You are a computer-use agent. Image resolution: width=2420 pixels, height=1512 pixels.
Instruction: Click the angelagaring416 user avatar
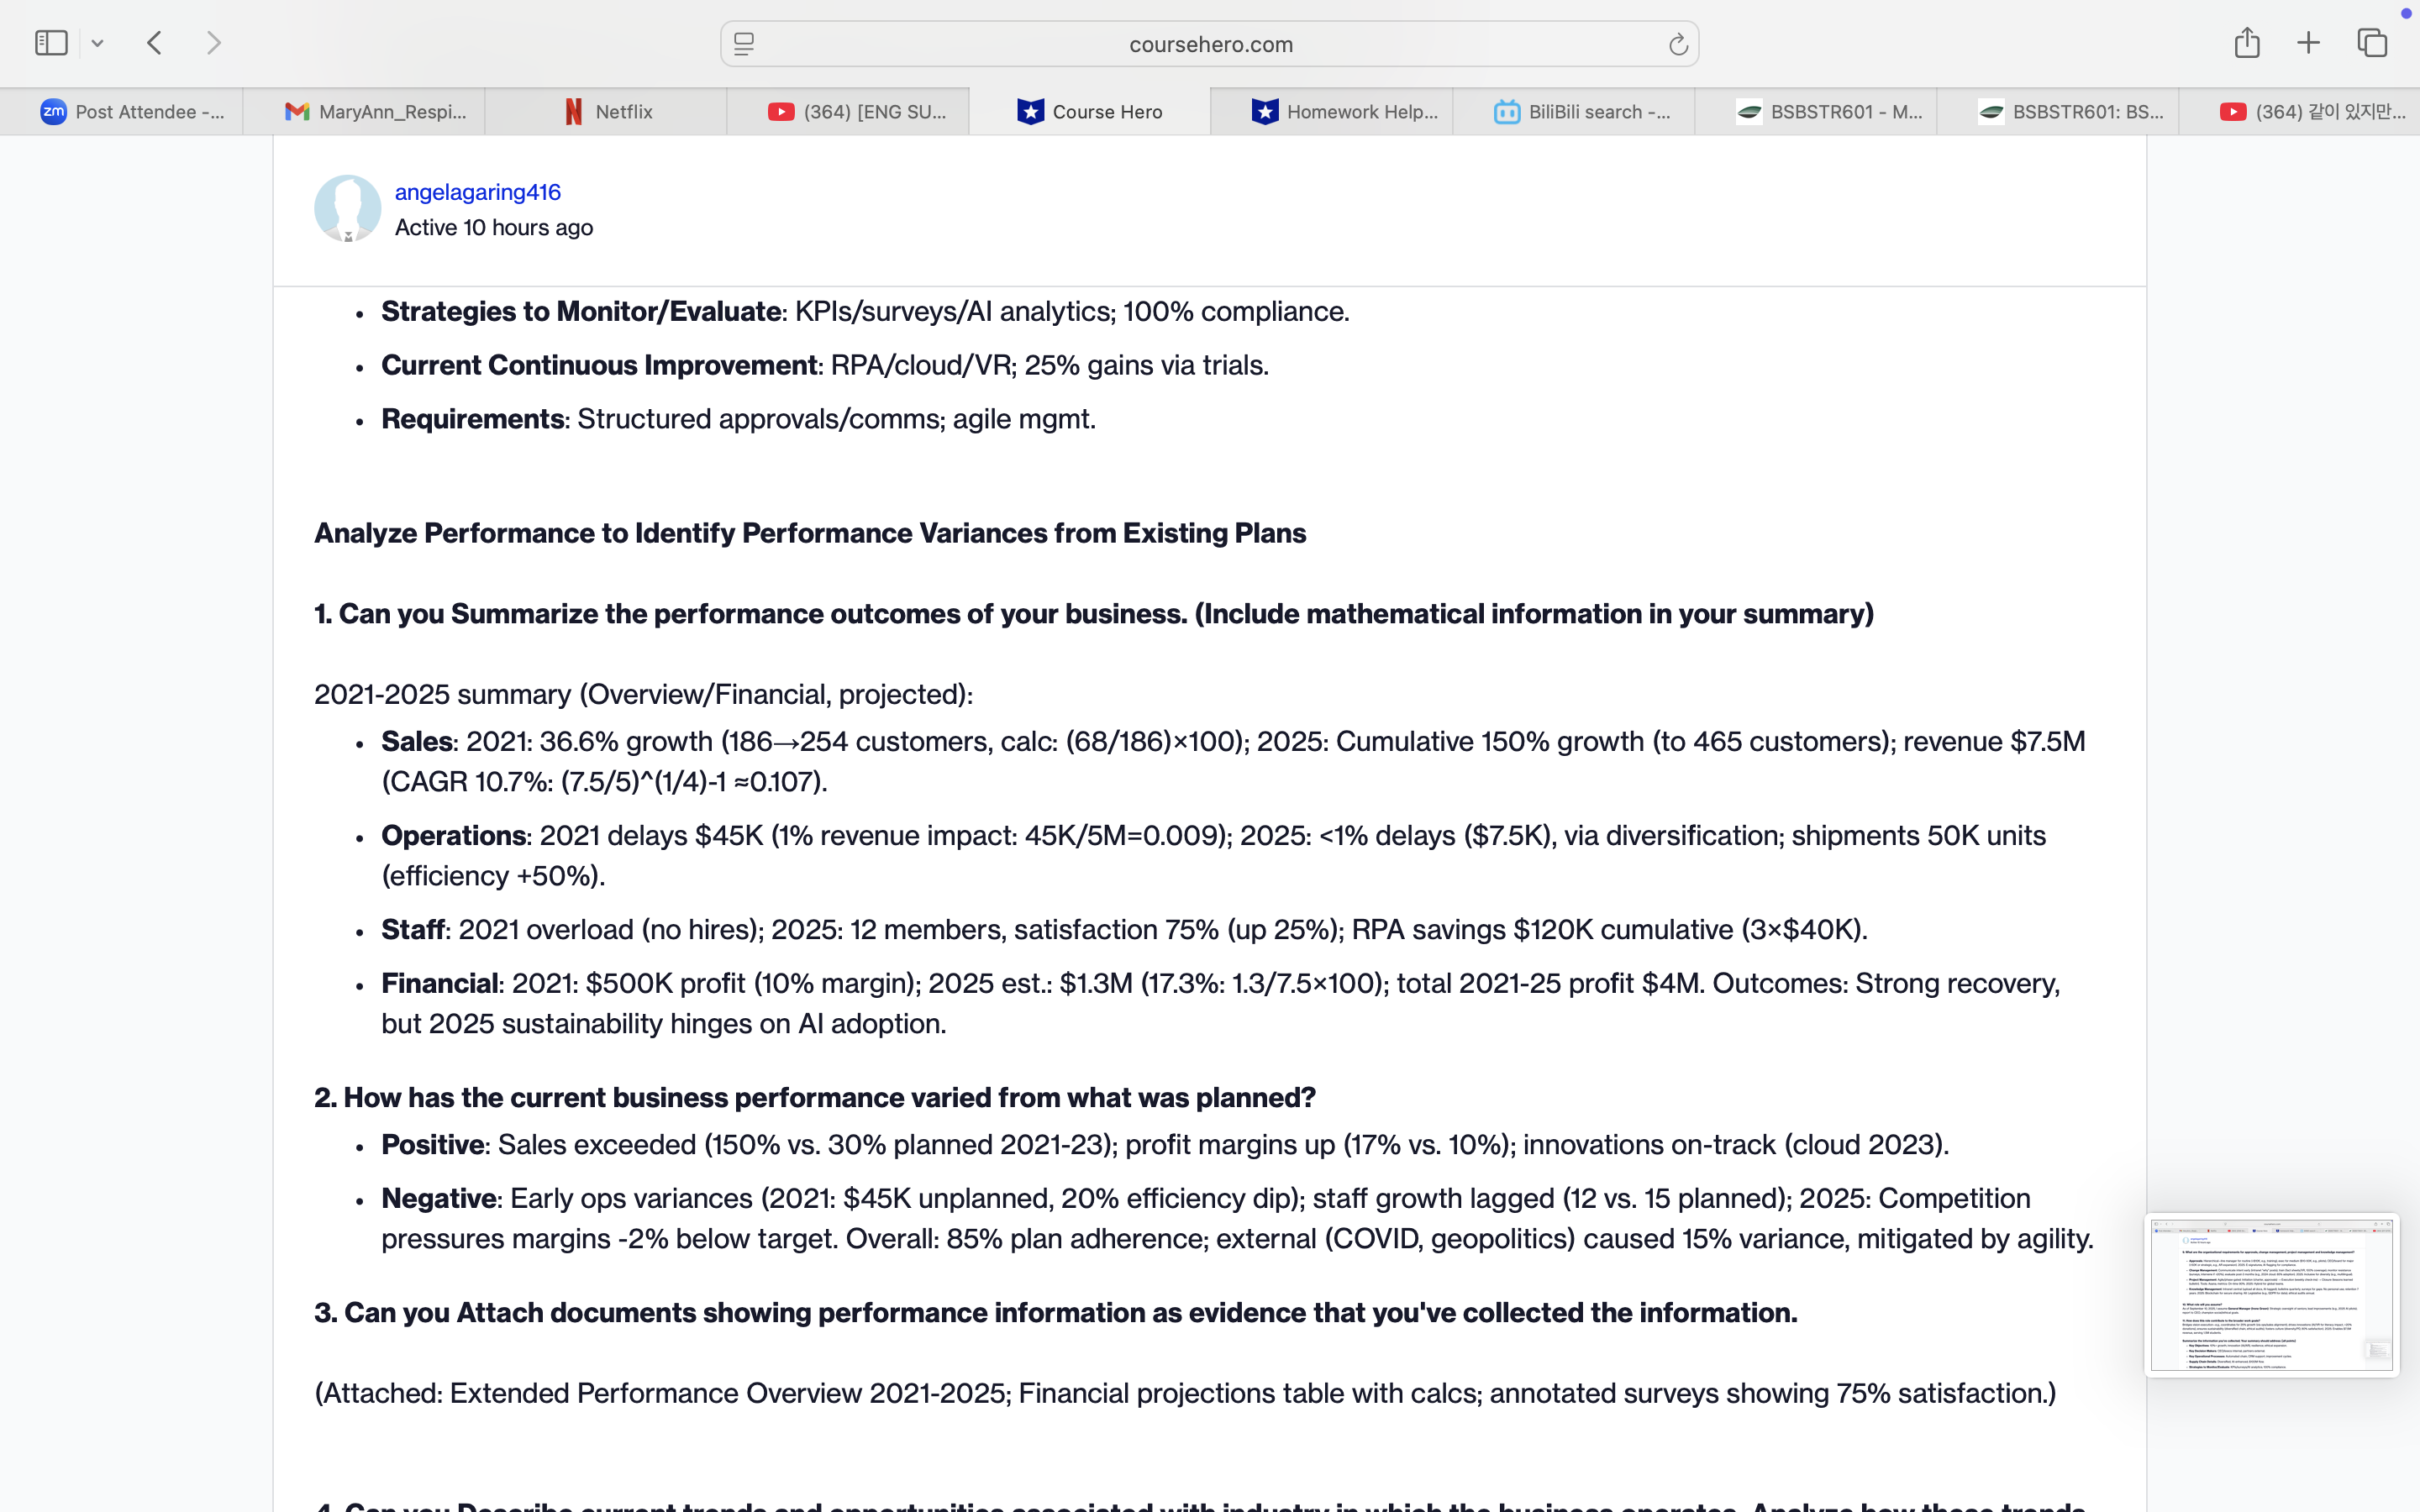tap(347, 208)
